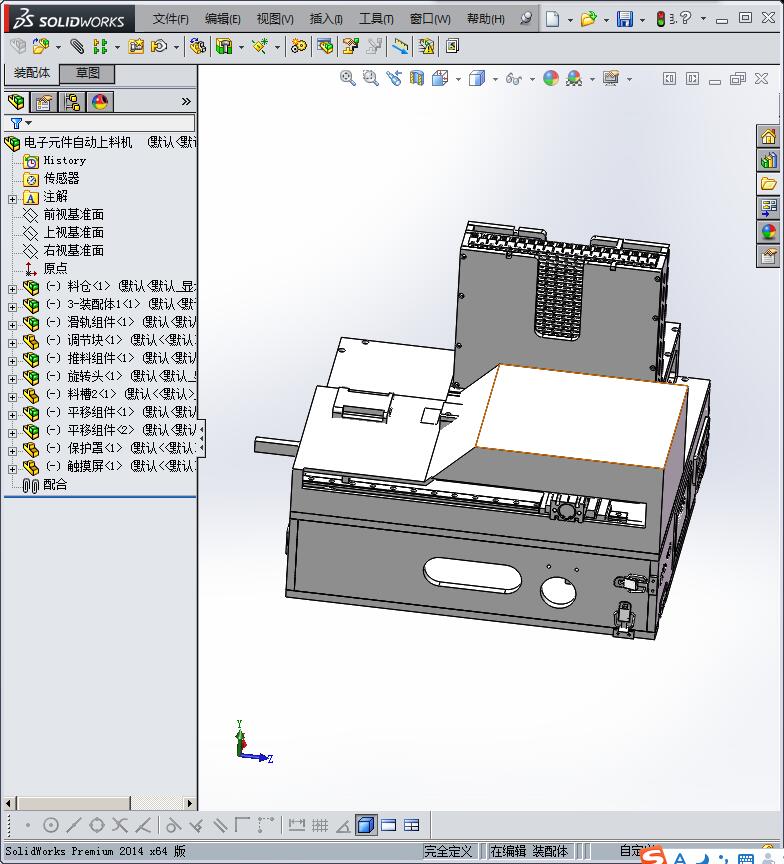Open the 视图(V) menu
This screenshot has width=784, height=864.
coord(275,19)
